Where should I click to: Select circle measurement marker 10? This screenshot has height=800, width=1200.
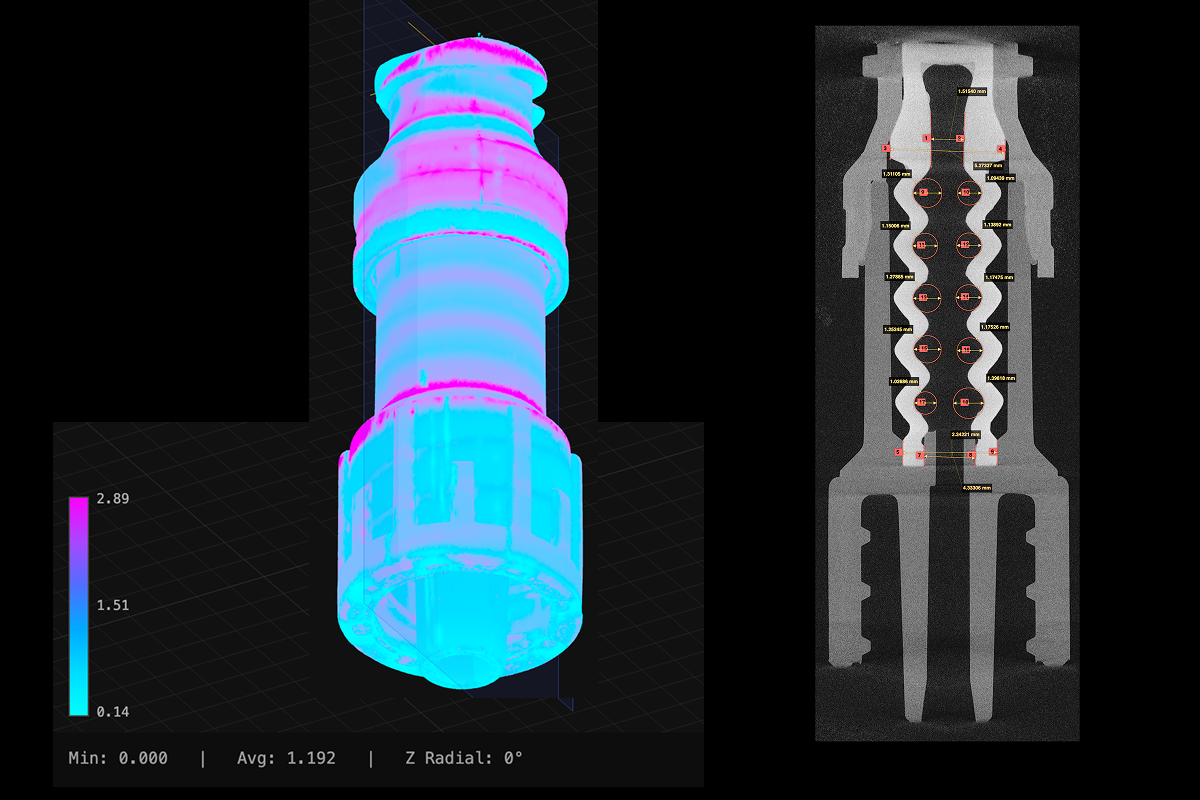click(x=966, y=192)
